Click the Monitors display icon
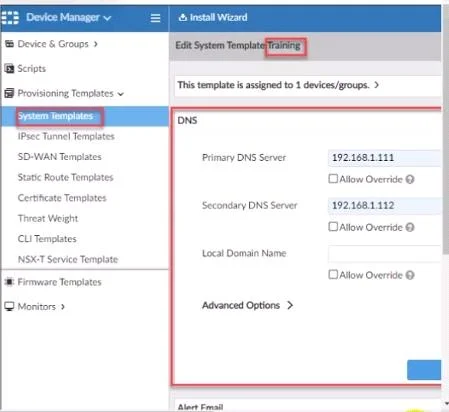This screenshot has height=412, width=449. [x=9, y=306]
